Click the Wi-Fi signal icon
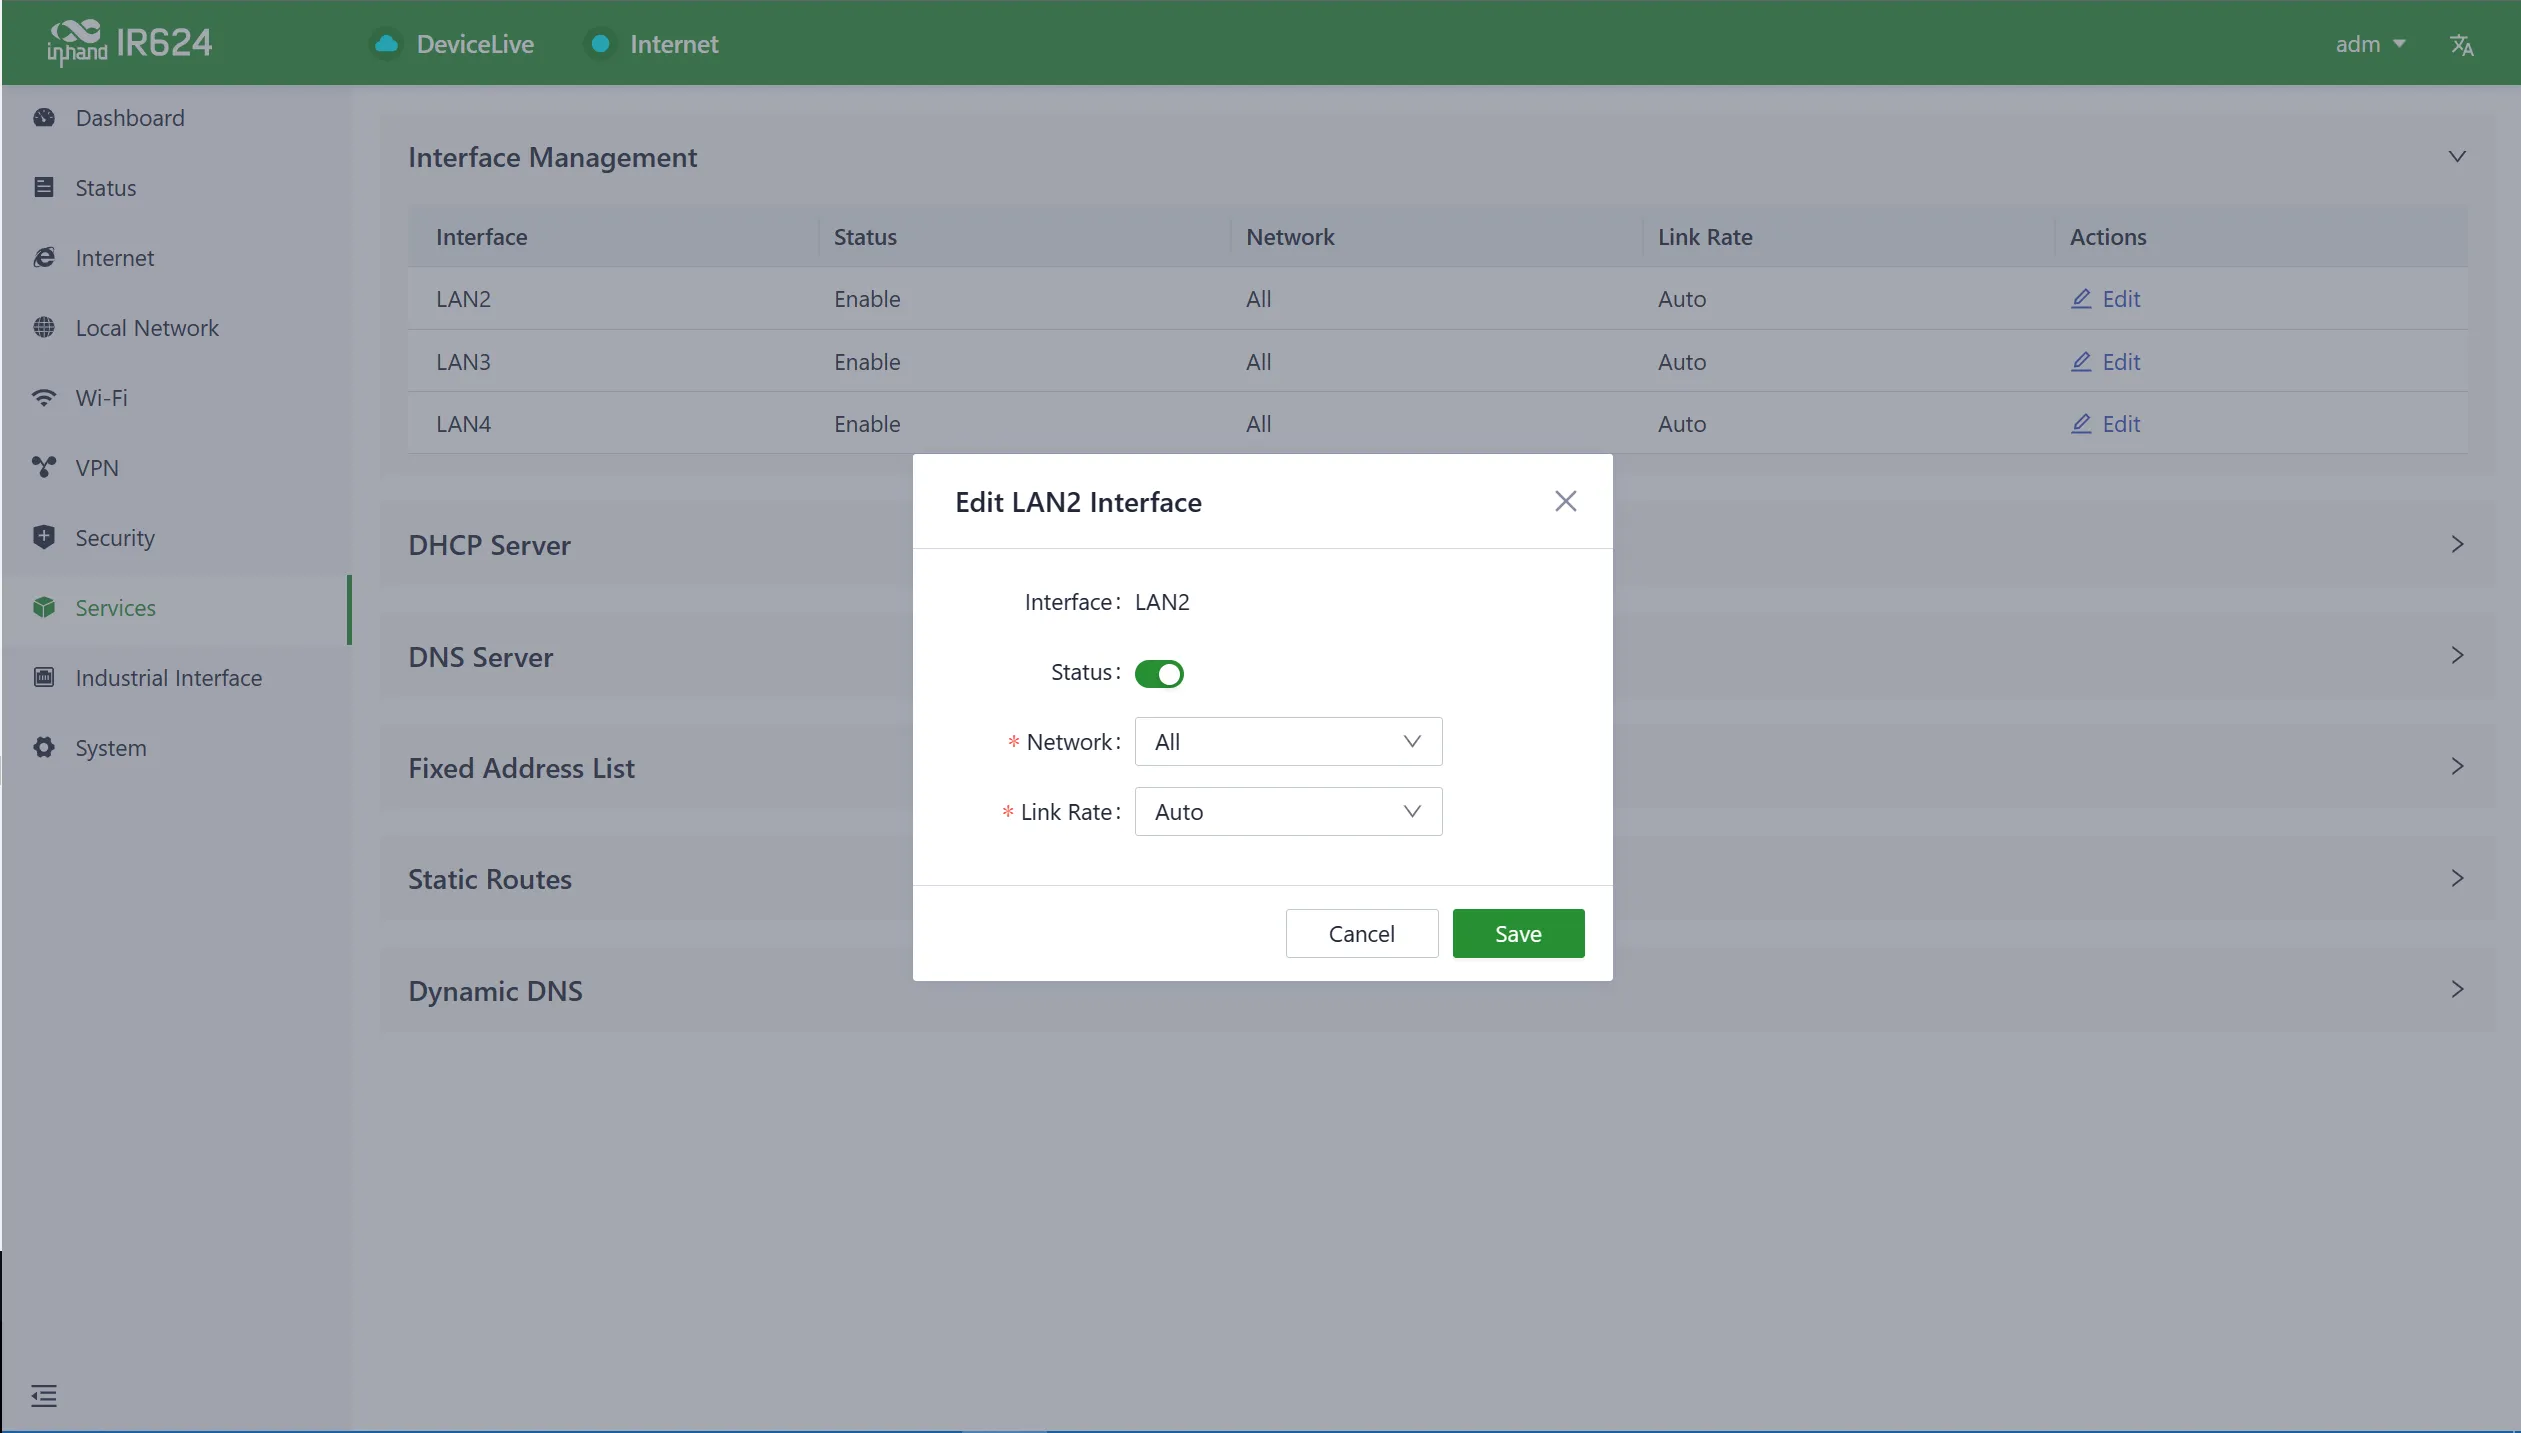The width and height of the screenshot is (2521, 1433). [44, 398]
